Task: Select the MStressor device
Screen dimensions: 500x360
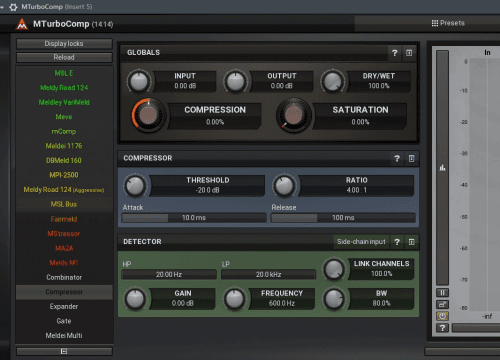Action: coord(64,234)
